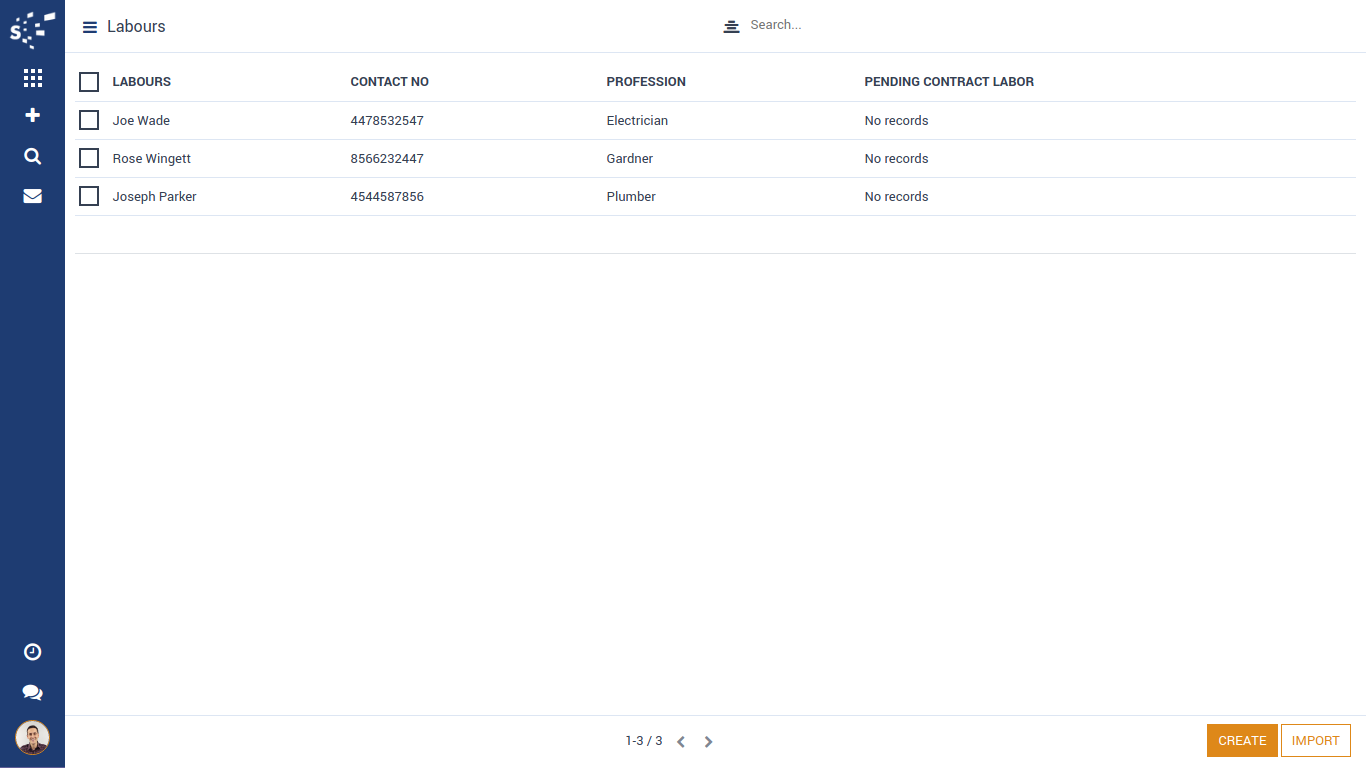Sort by the LABOURS column header
This screenshot has width=1366, height=768.
142,82
